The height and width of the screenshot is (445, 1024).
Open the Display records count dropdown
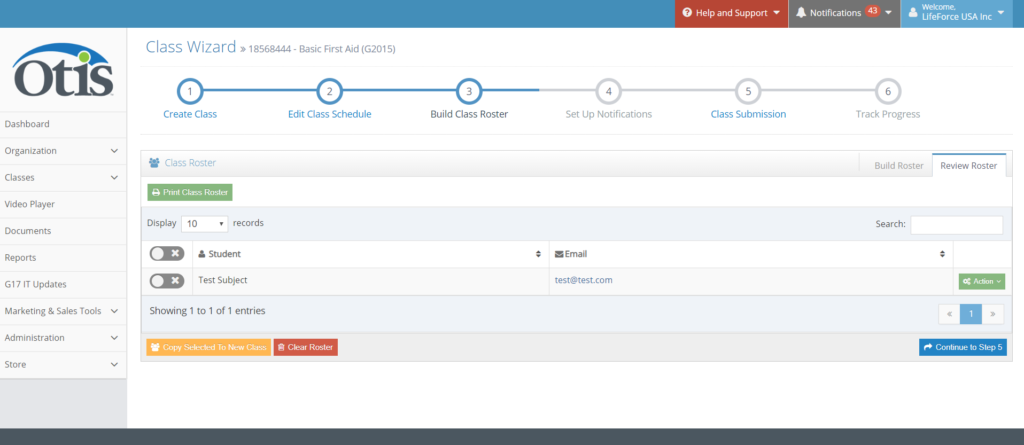coord(205,224)
